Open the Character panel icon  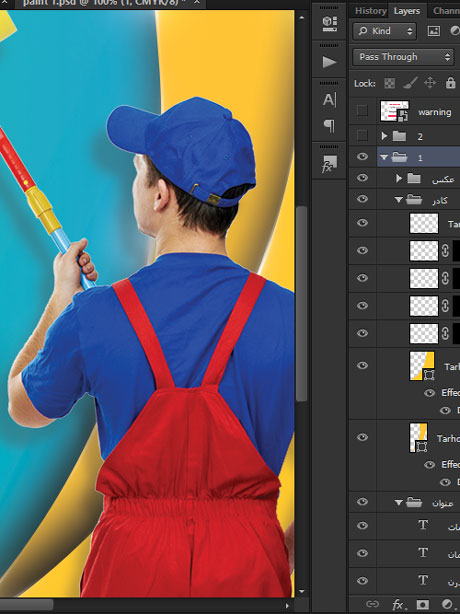click(329, 100)
